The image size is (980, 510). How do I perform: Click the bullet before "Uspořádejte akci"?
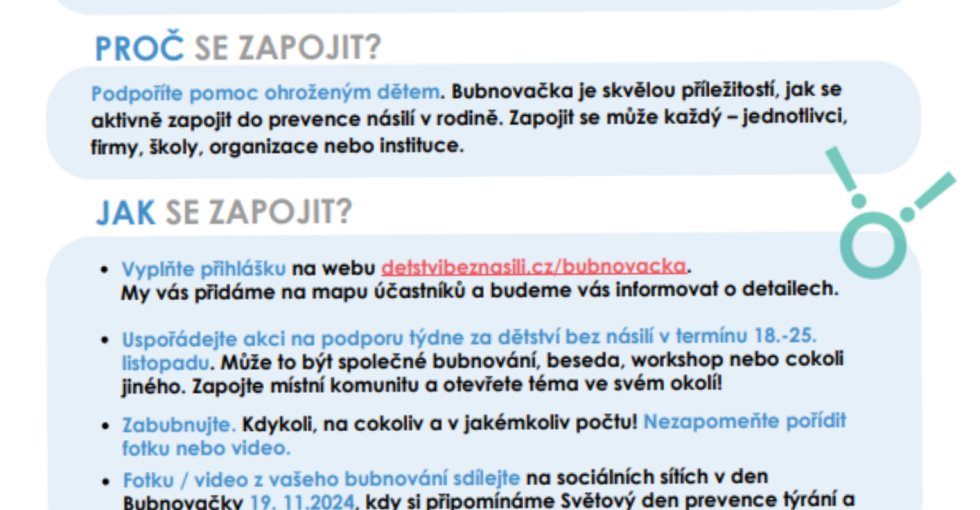click(105, 338)
